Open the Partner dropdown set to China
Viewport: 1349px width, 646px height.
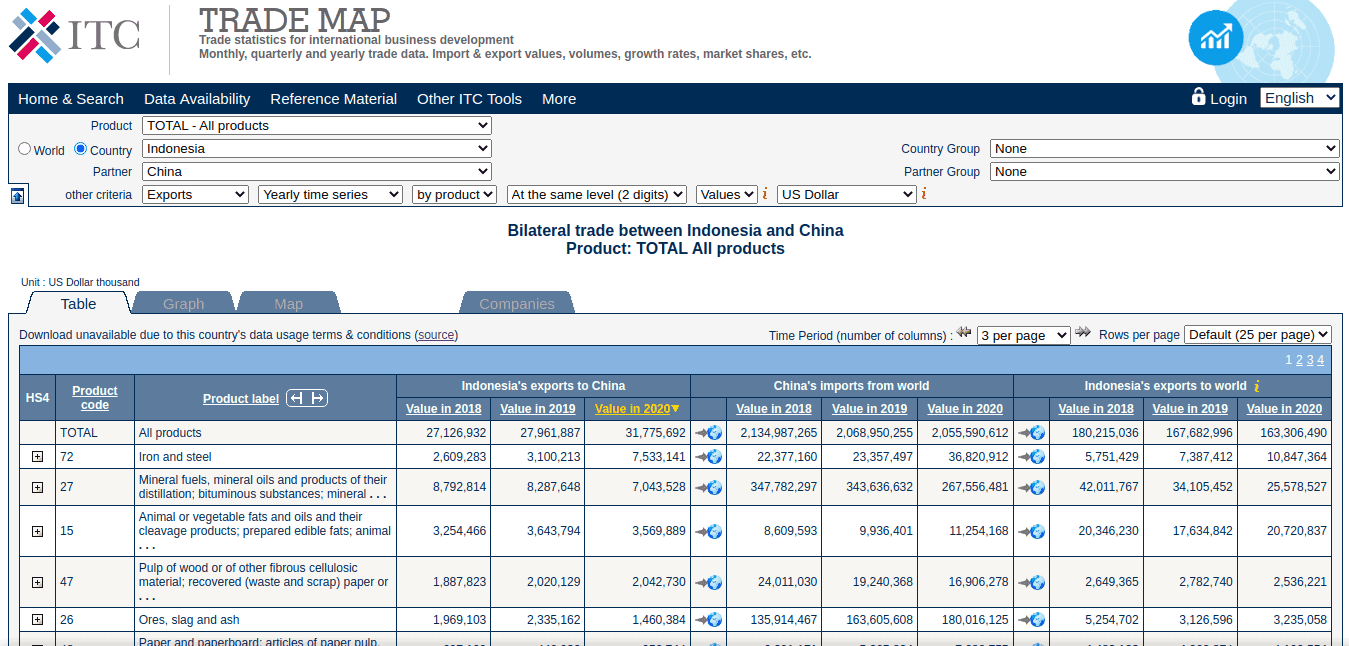316,171
